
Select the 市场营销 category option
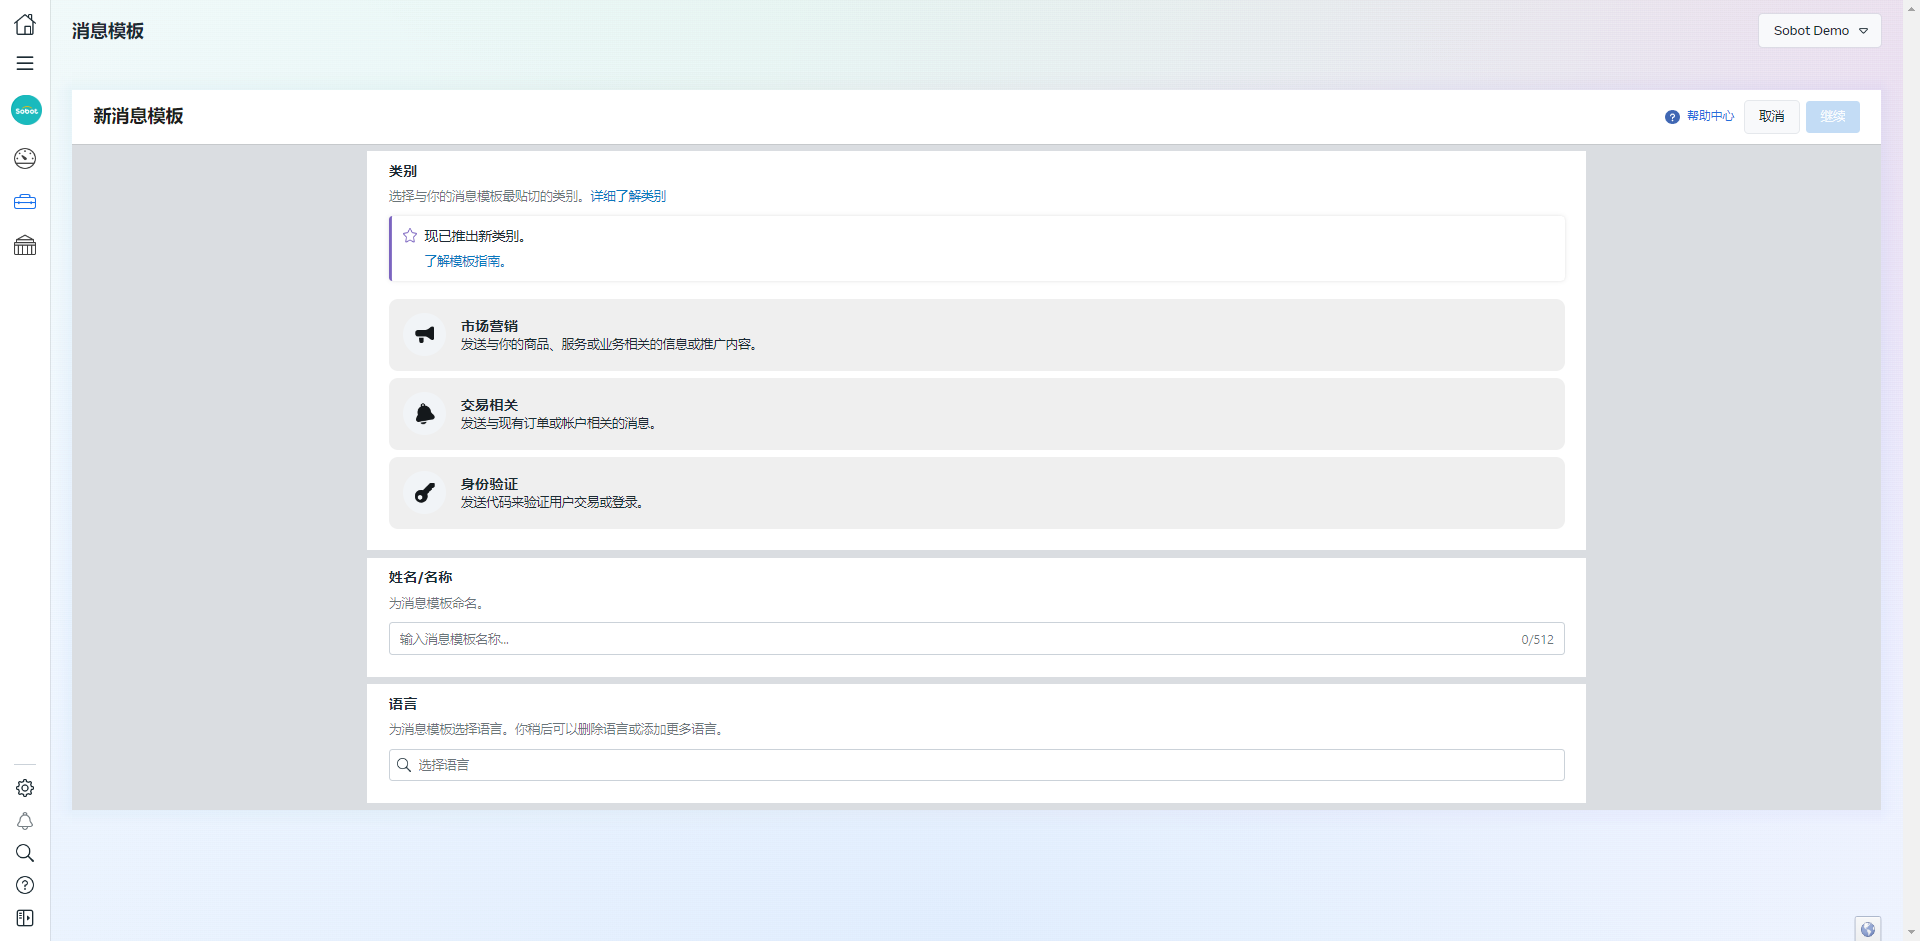pyautogui.click(x=976, y=335)
